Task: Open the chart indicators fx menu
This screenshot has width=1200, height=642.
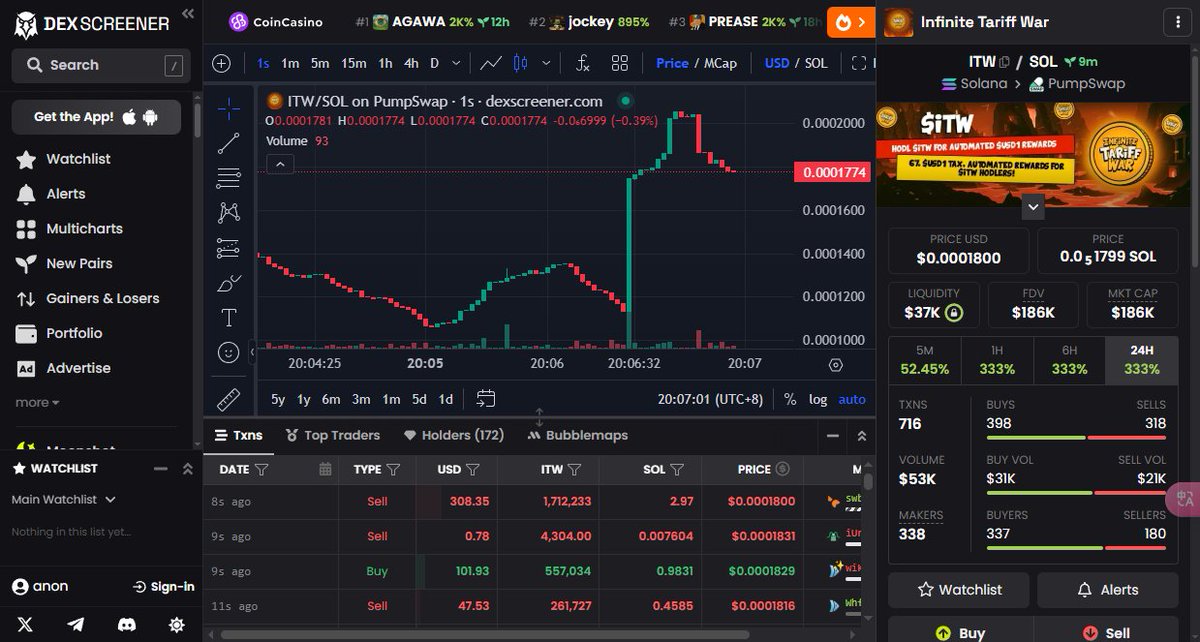Action: (583, 63)
